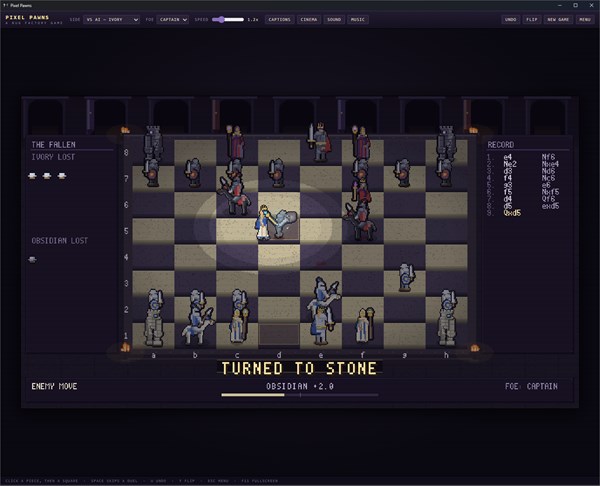Click the obsidian pawn on b7
600x486 pixels.
192,173
